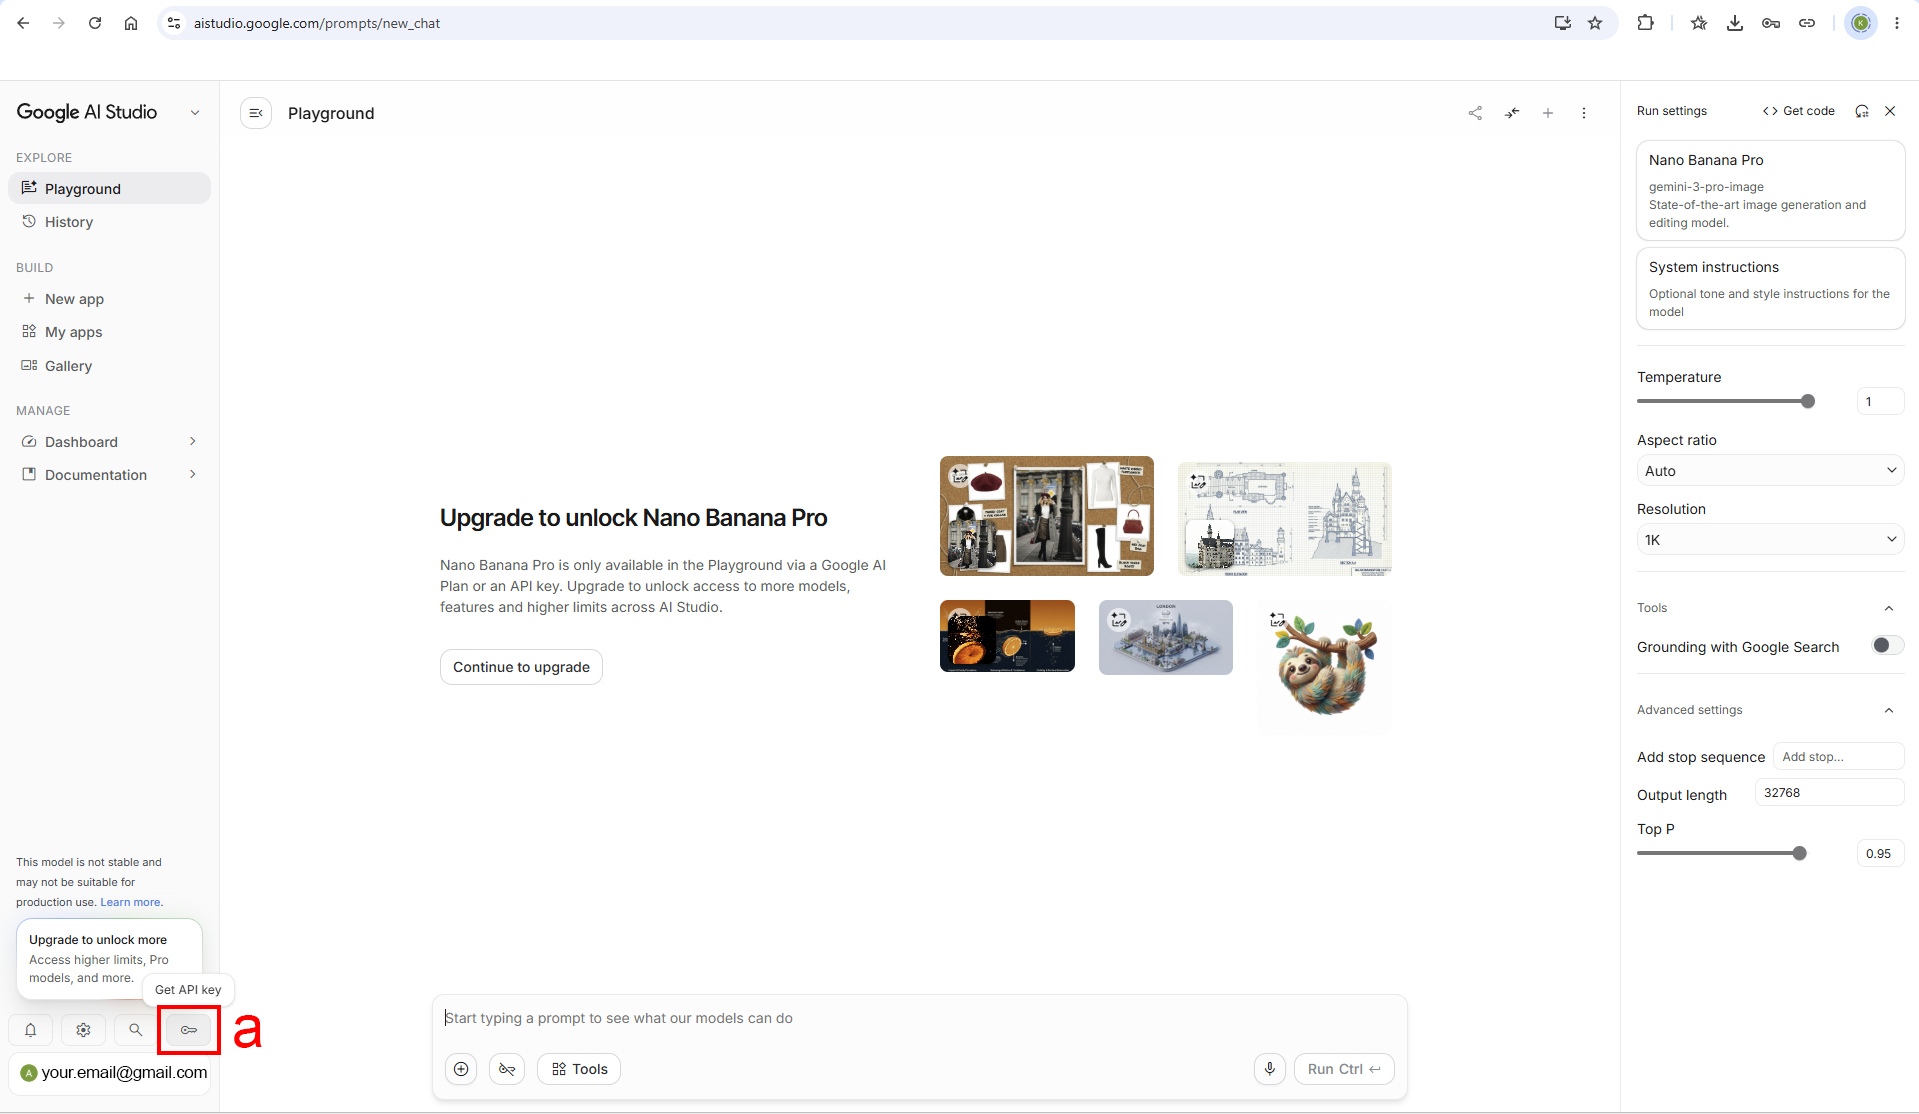Click the prompt text input field

point(919,1018)
